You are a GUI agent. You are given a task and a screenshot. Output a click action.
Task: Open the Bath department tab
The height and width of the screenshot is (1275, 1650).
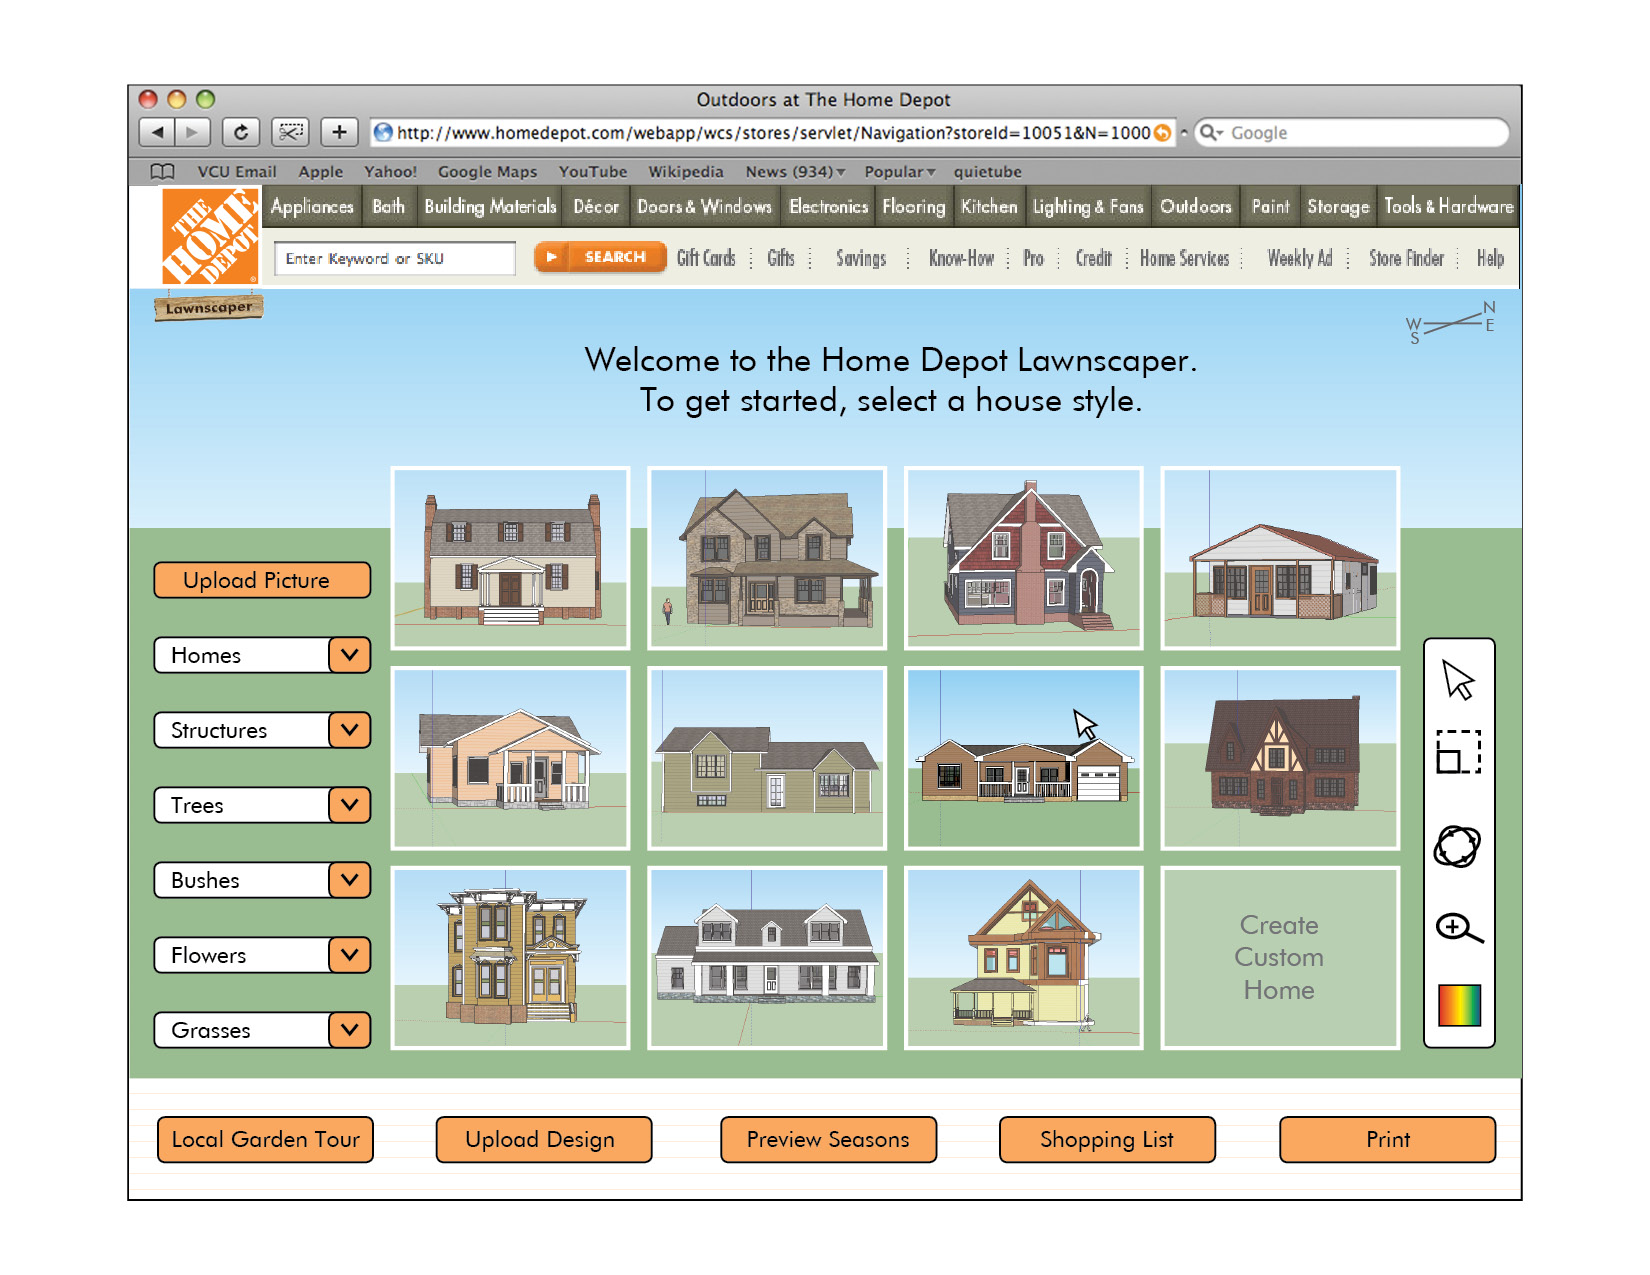pyautogui.click(x=389, y=207)
